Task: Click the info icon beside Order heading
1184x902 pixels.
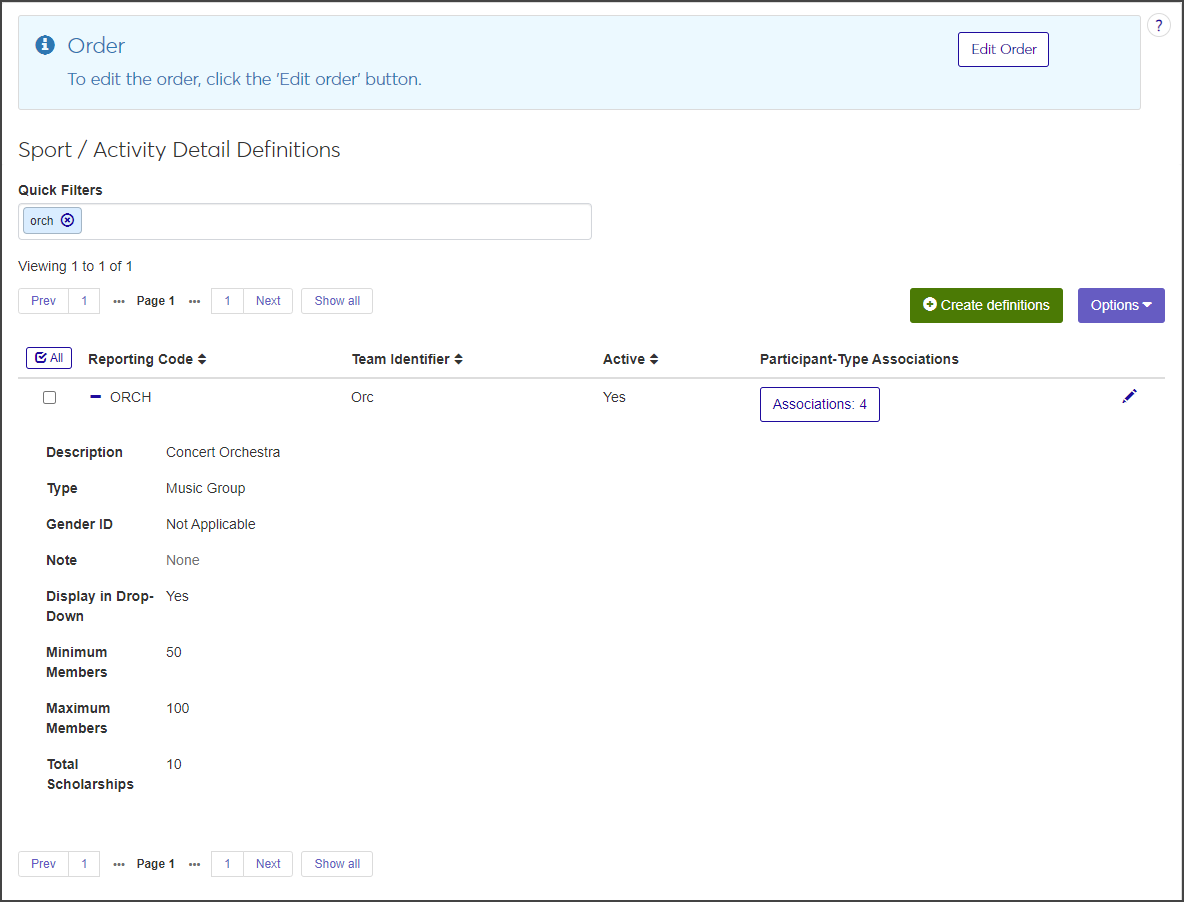Action: 44,45
